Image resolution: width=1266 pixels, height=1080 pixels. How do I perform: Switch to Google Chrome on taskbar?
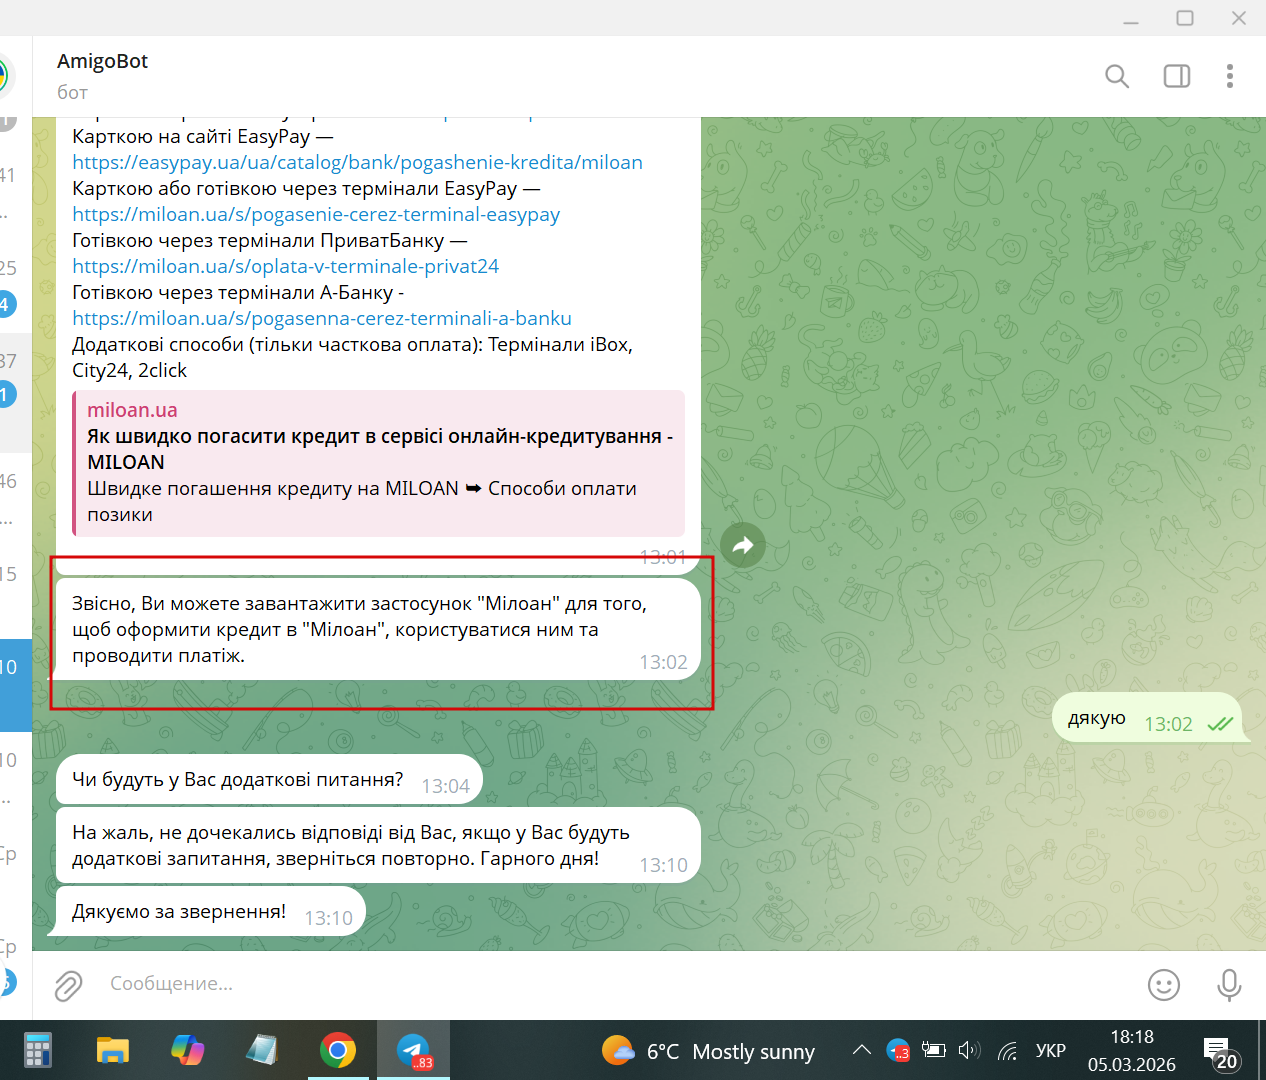pyautogui.click(x=338, y=1051)
